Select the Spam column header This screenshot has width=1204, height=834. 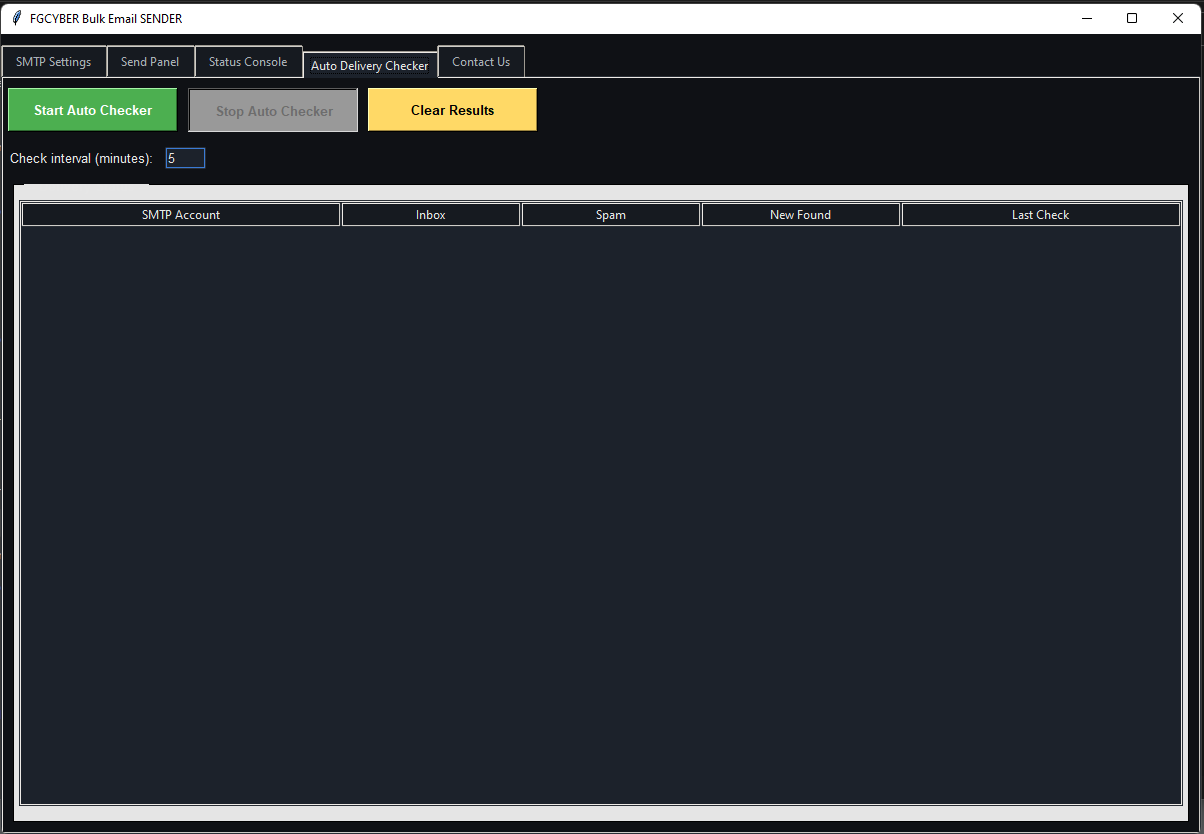coord(611,215)
